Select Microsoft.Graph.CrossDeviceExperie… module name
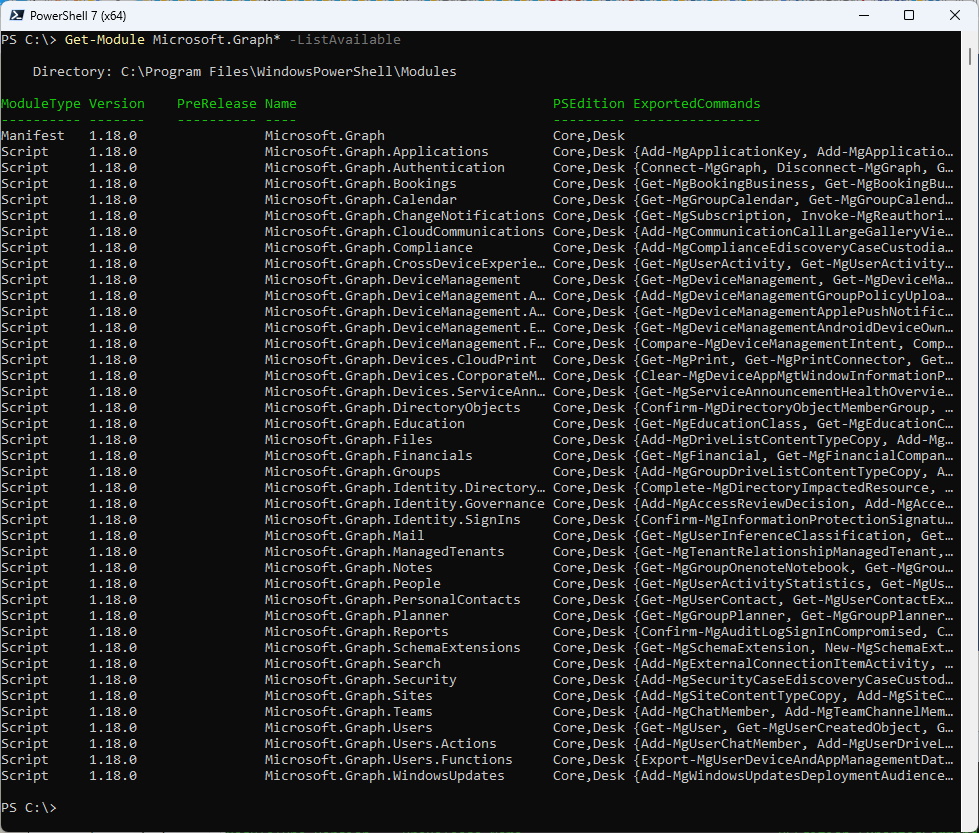 coord(405,264)
